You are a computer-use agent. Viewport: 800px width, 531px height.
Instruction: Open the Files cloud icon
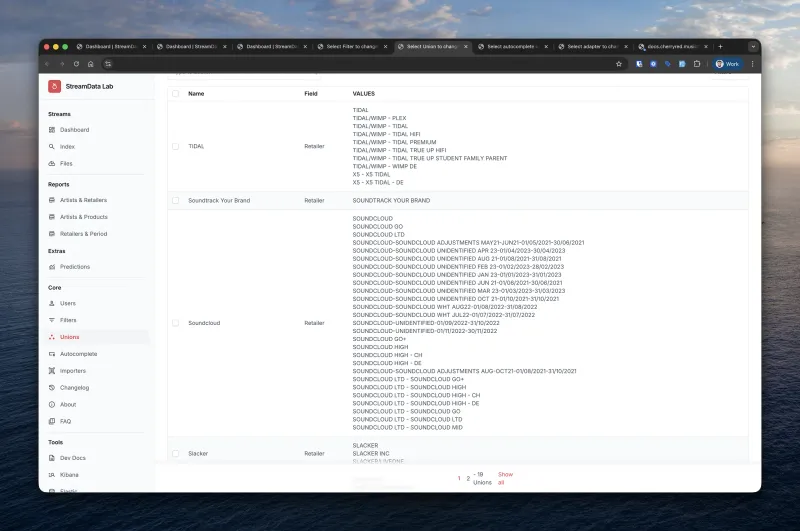point(52,163)
